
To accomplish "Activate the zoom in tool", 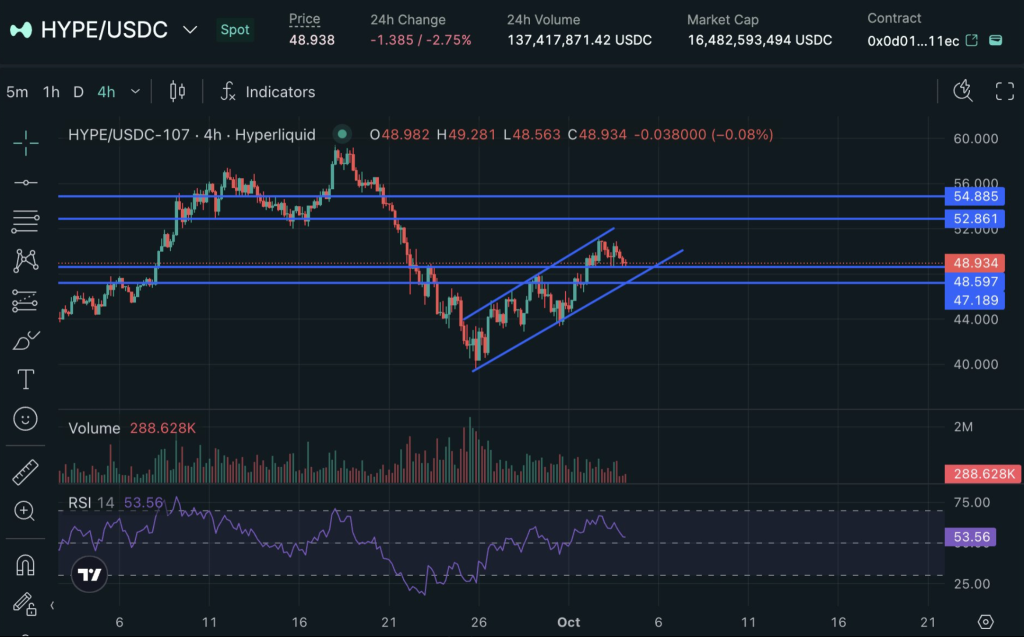I will click(25, 511).
